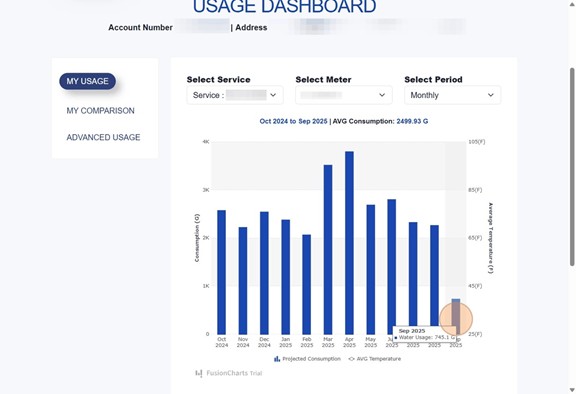
Task: Click the 2K y-axis tick label
Action: tap(206, 238)
